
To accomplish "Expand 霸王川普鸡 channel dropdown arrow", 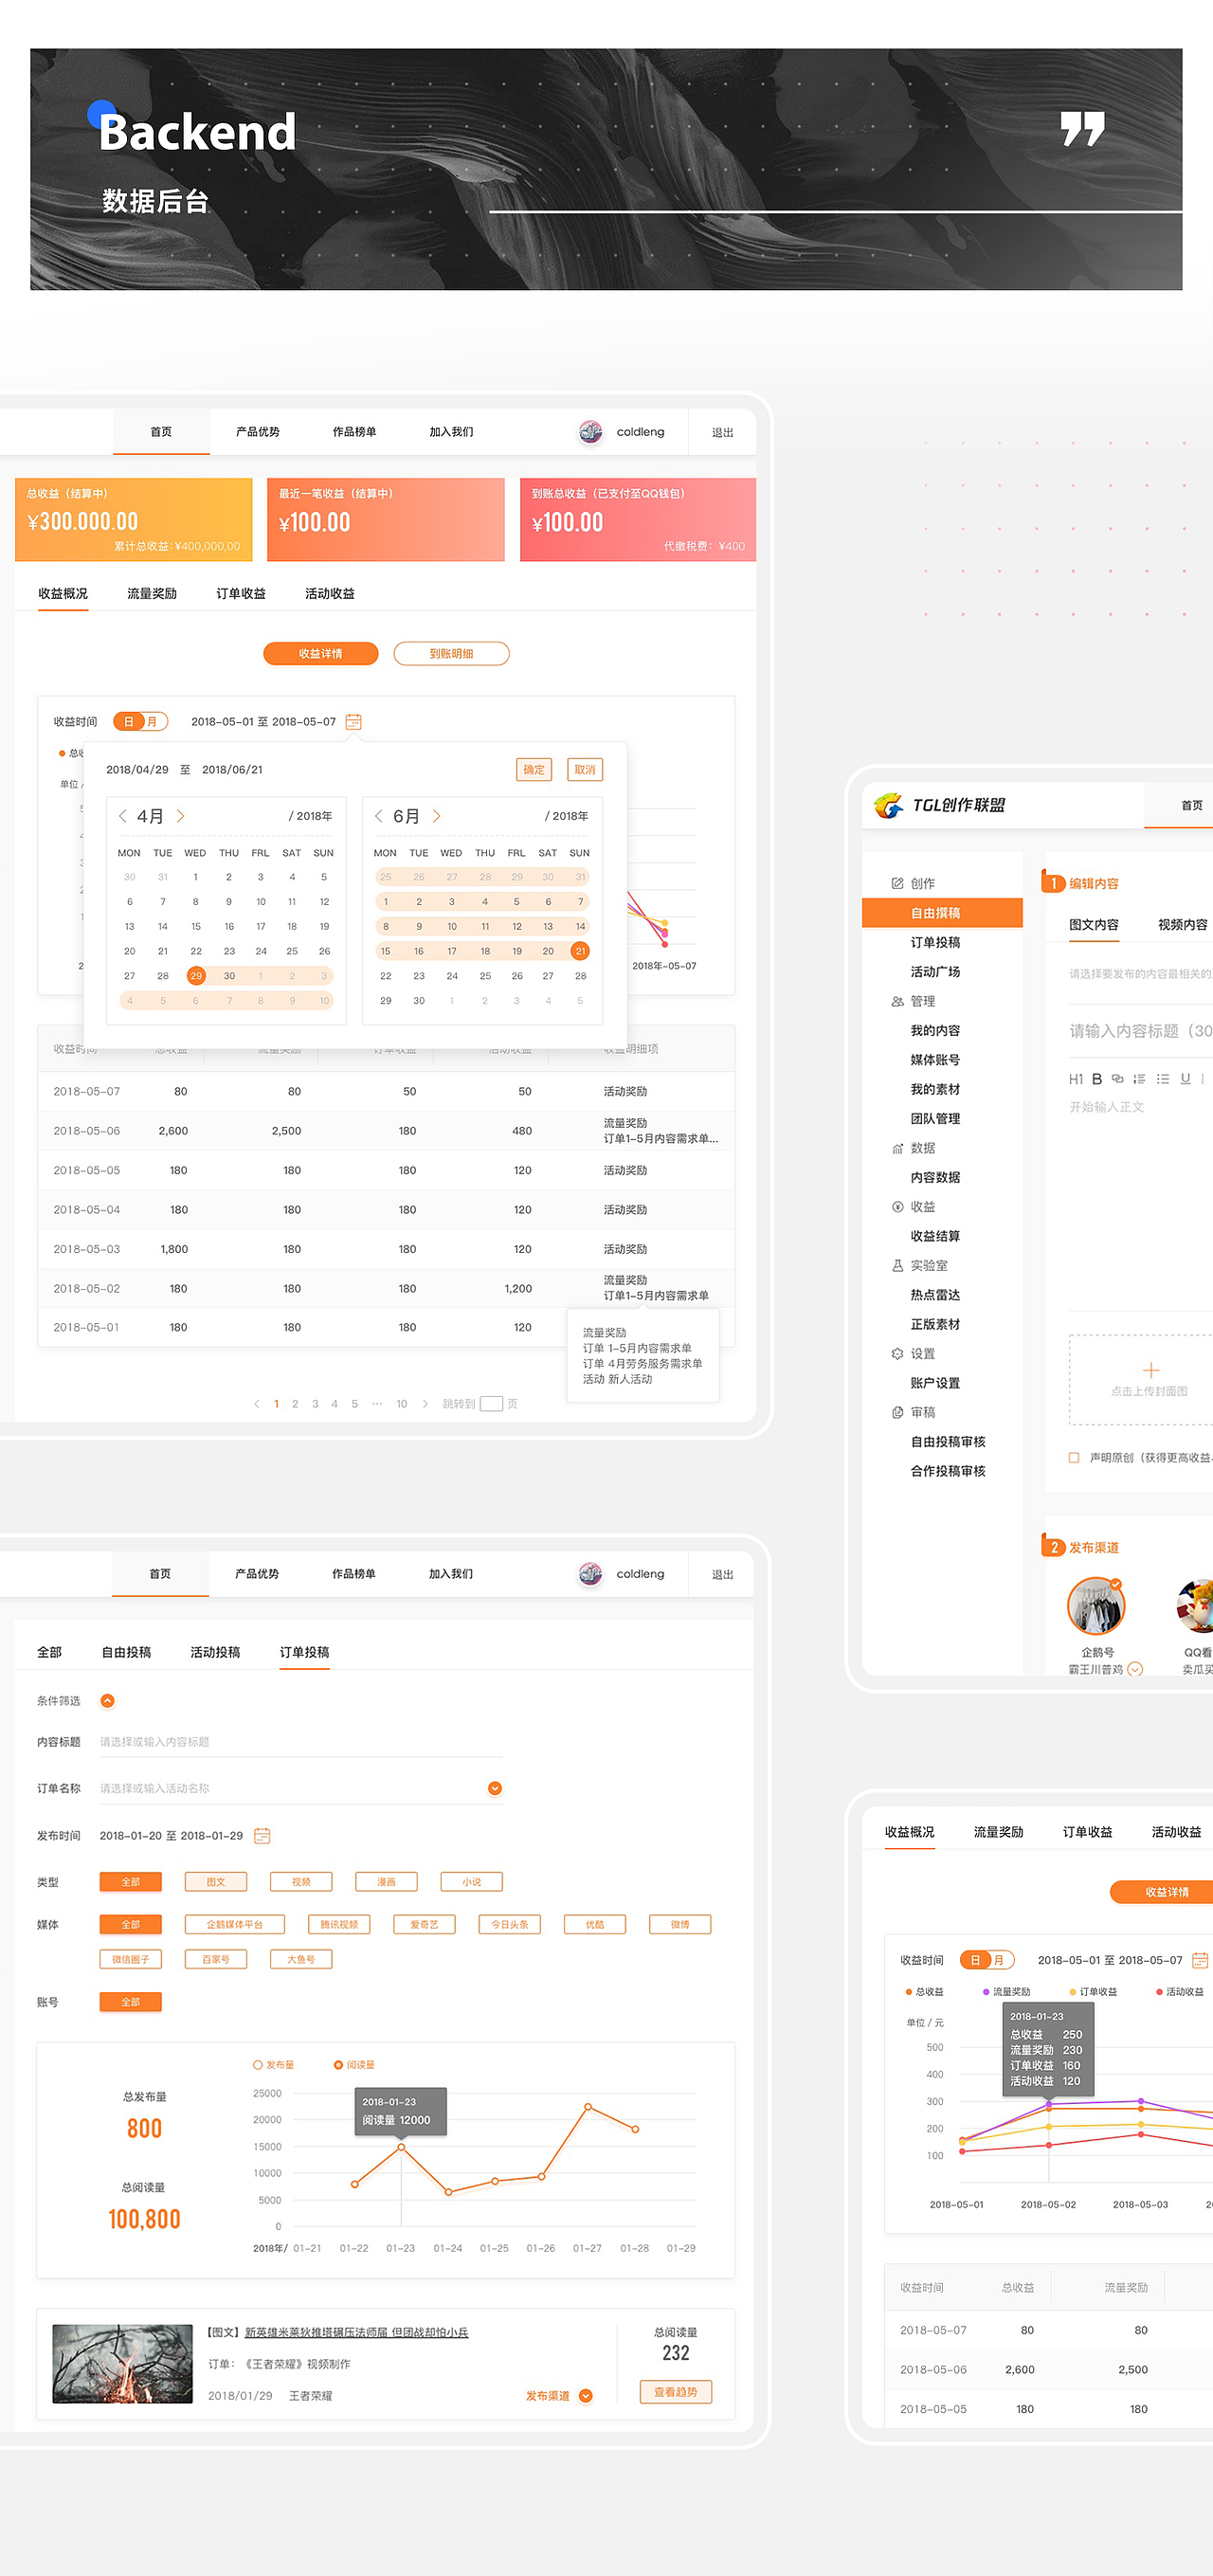I will pos(1135,1669).
